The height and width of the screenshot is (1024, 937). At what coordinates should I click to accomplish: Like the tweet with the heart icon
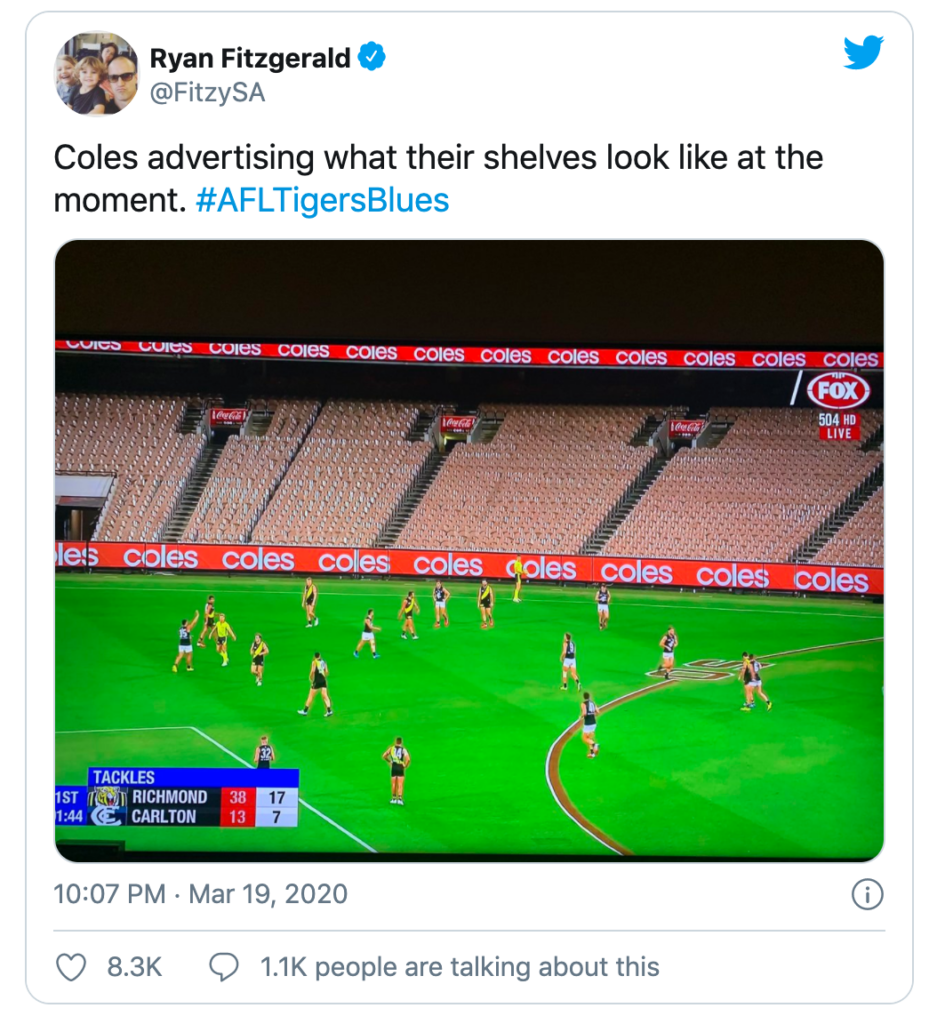pos(71,967)
